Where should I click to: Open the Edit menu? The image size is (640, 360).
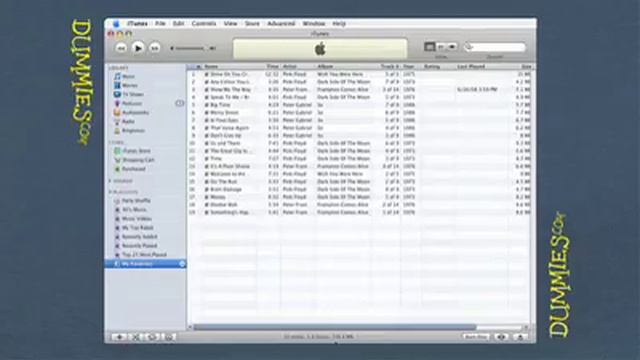178,24
